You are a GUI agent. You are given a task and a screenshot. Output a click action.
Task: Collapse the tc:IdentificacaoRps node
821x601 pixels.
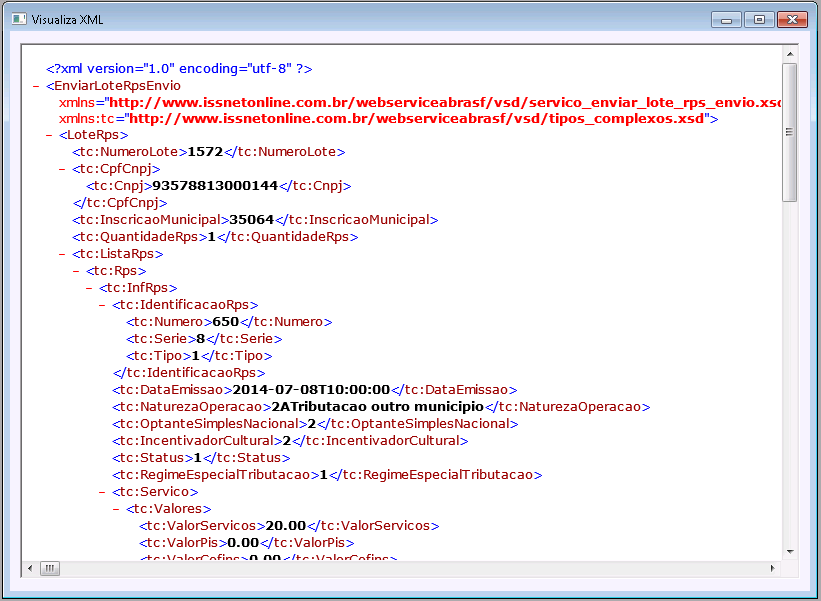coord(102,305)
